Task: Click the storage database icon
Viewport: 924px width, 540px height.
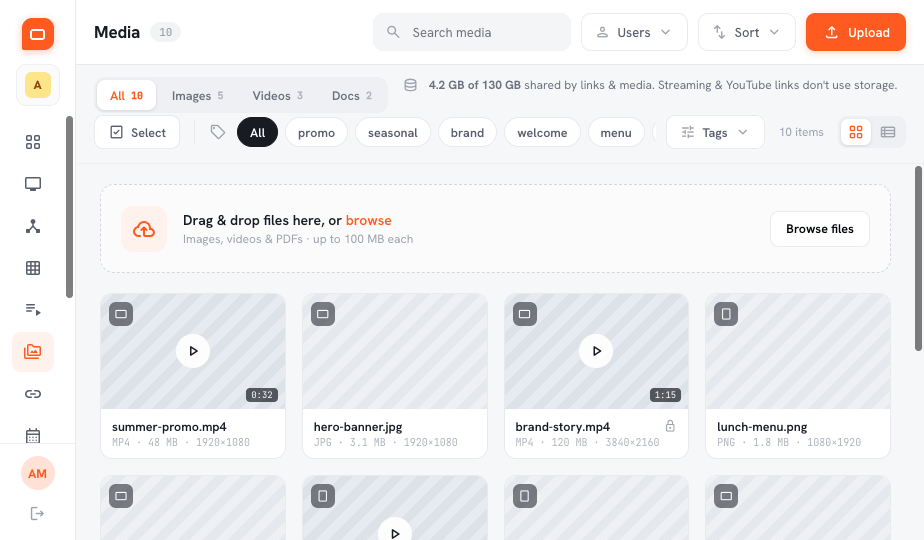Action: pos(411,85)
